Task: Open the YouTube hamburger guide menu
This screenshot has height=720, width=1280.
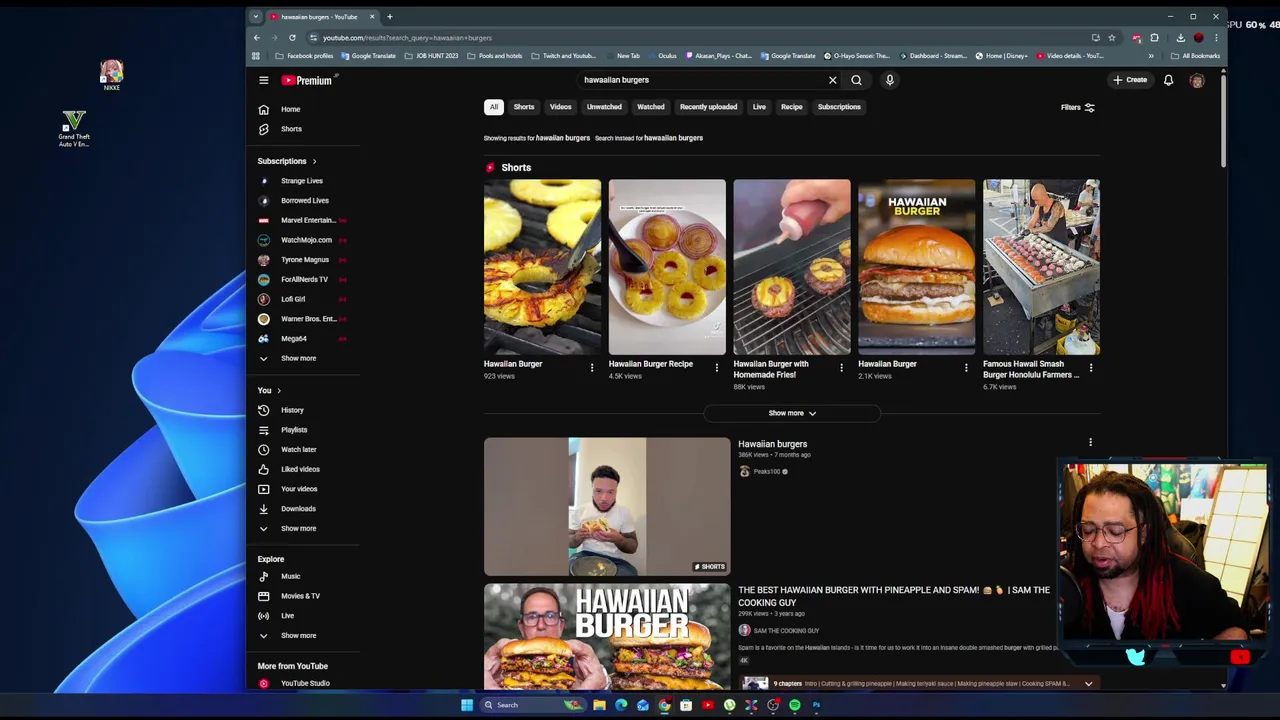Action: [x=263, y=80]
